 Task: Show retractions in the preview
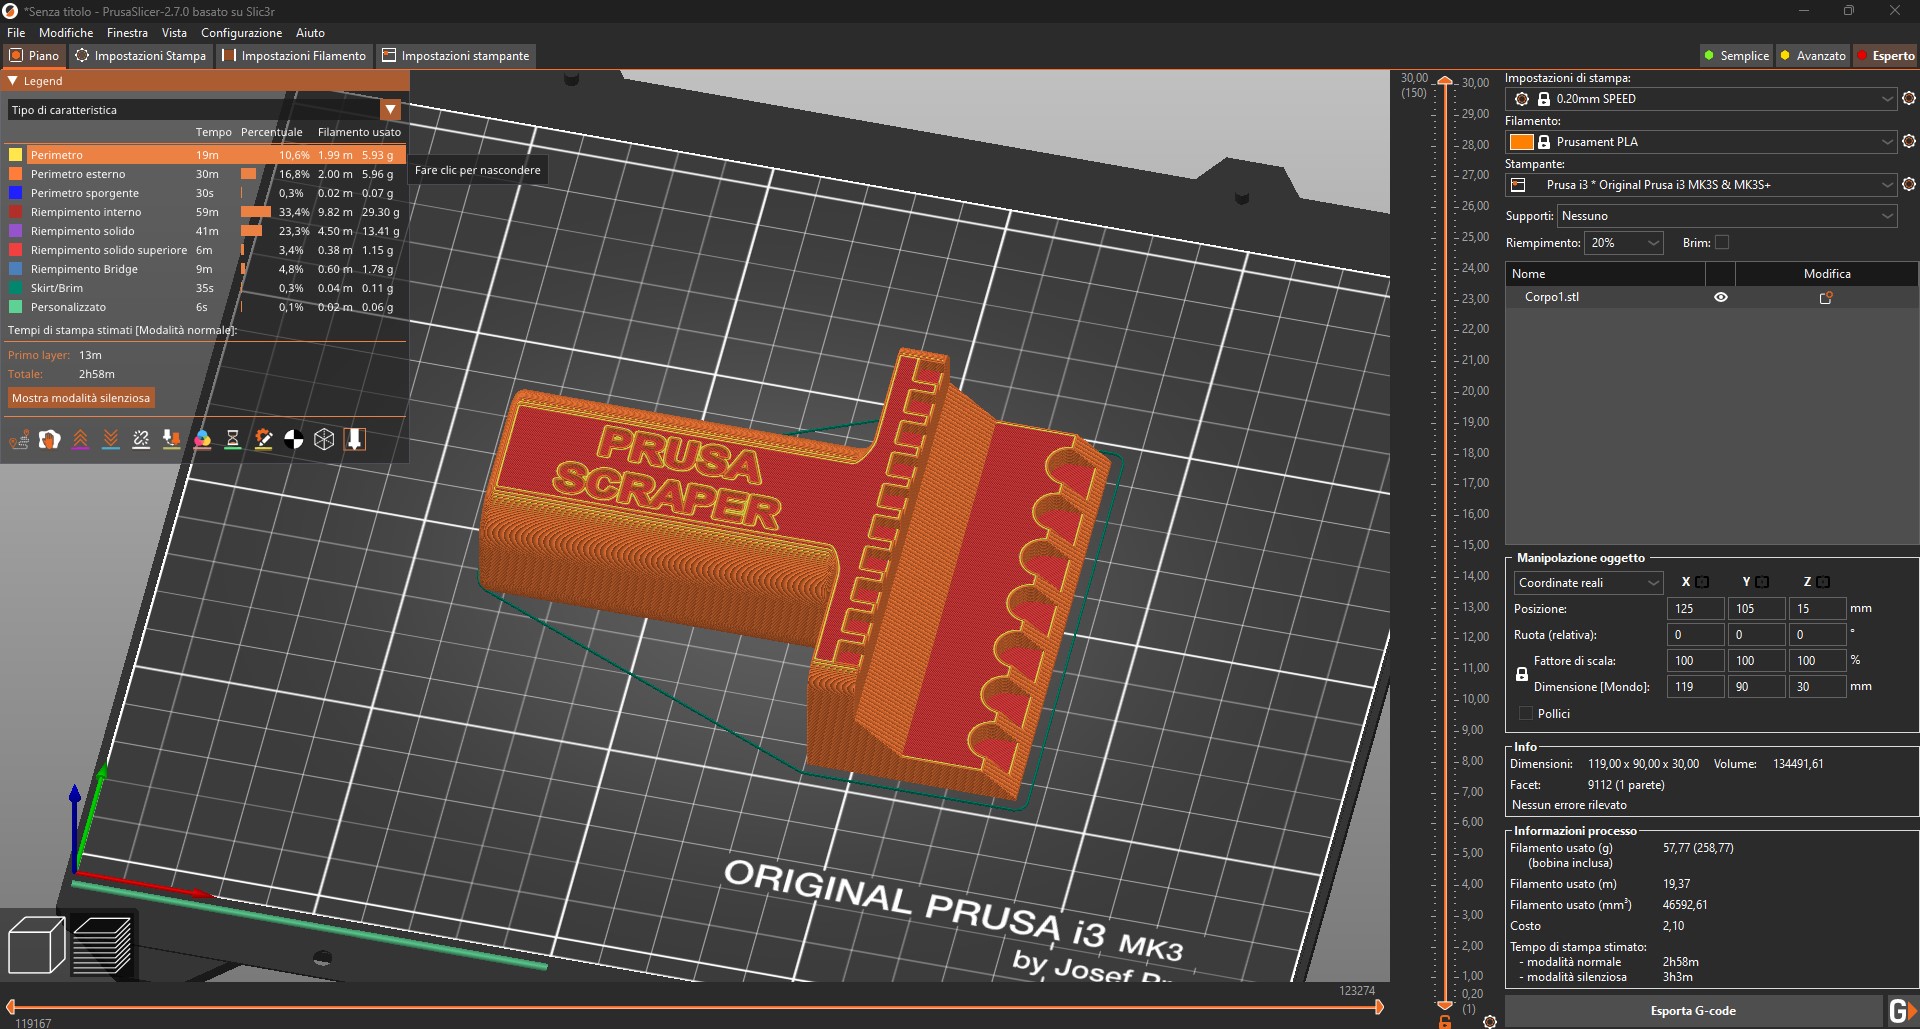click(x=81, y=439)
